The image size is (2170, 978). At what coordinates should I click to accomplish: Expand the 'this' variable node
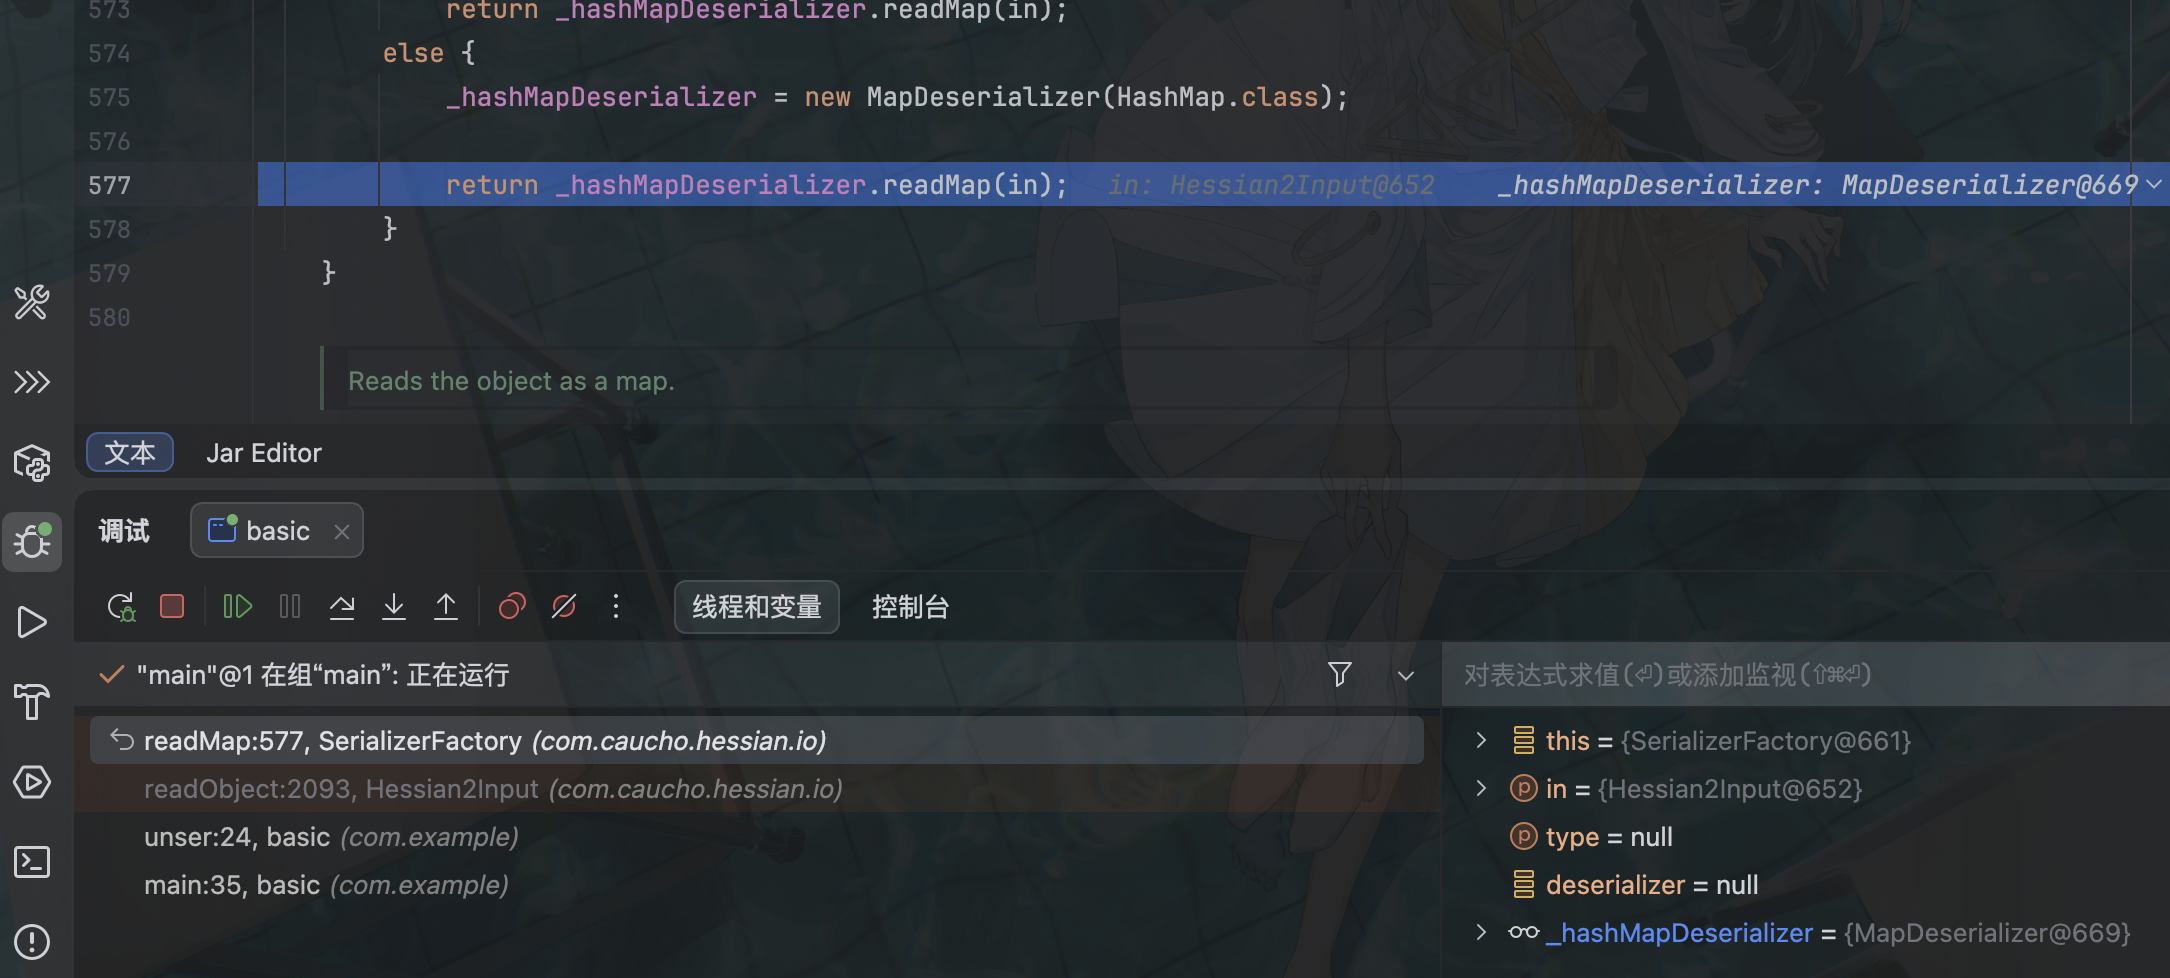tap(1481, 741)
